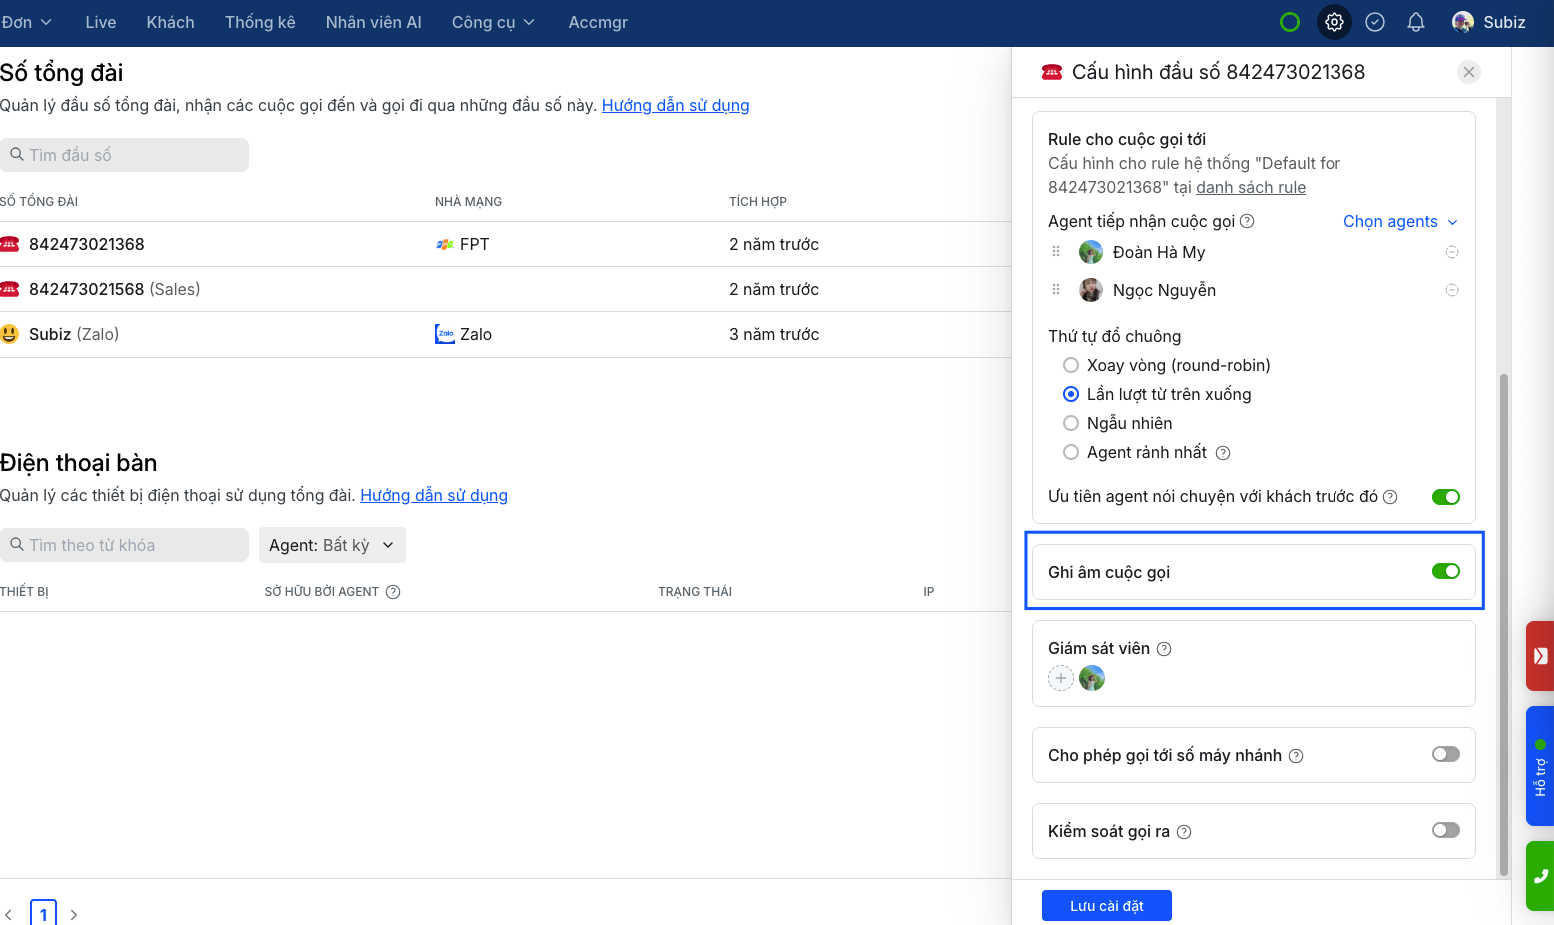Click in the Tìm đầu số search field
Viewport: 1554px width, 925px height.
(x=125, y=155)
